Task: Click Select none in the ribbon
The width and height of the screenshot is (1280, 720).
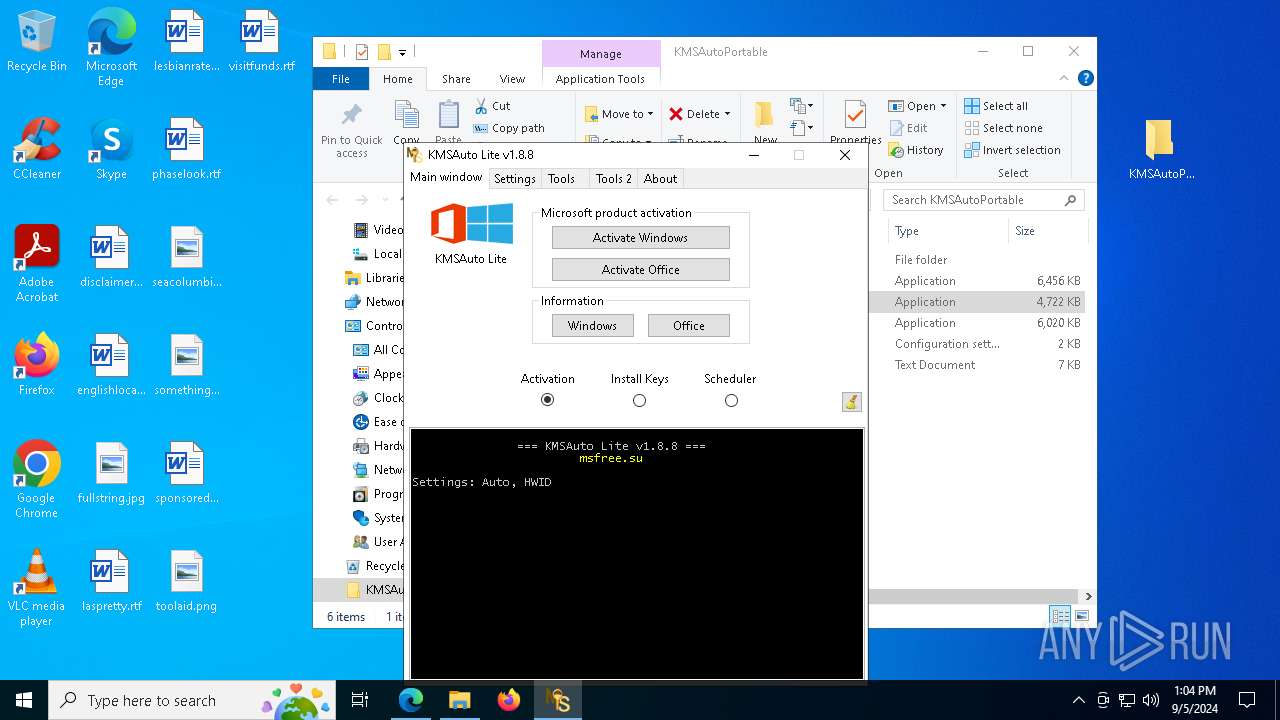Action: click(1003, 128)
